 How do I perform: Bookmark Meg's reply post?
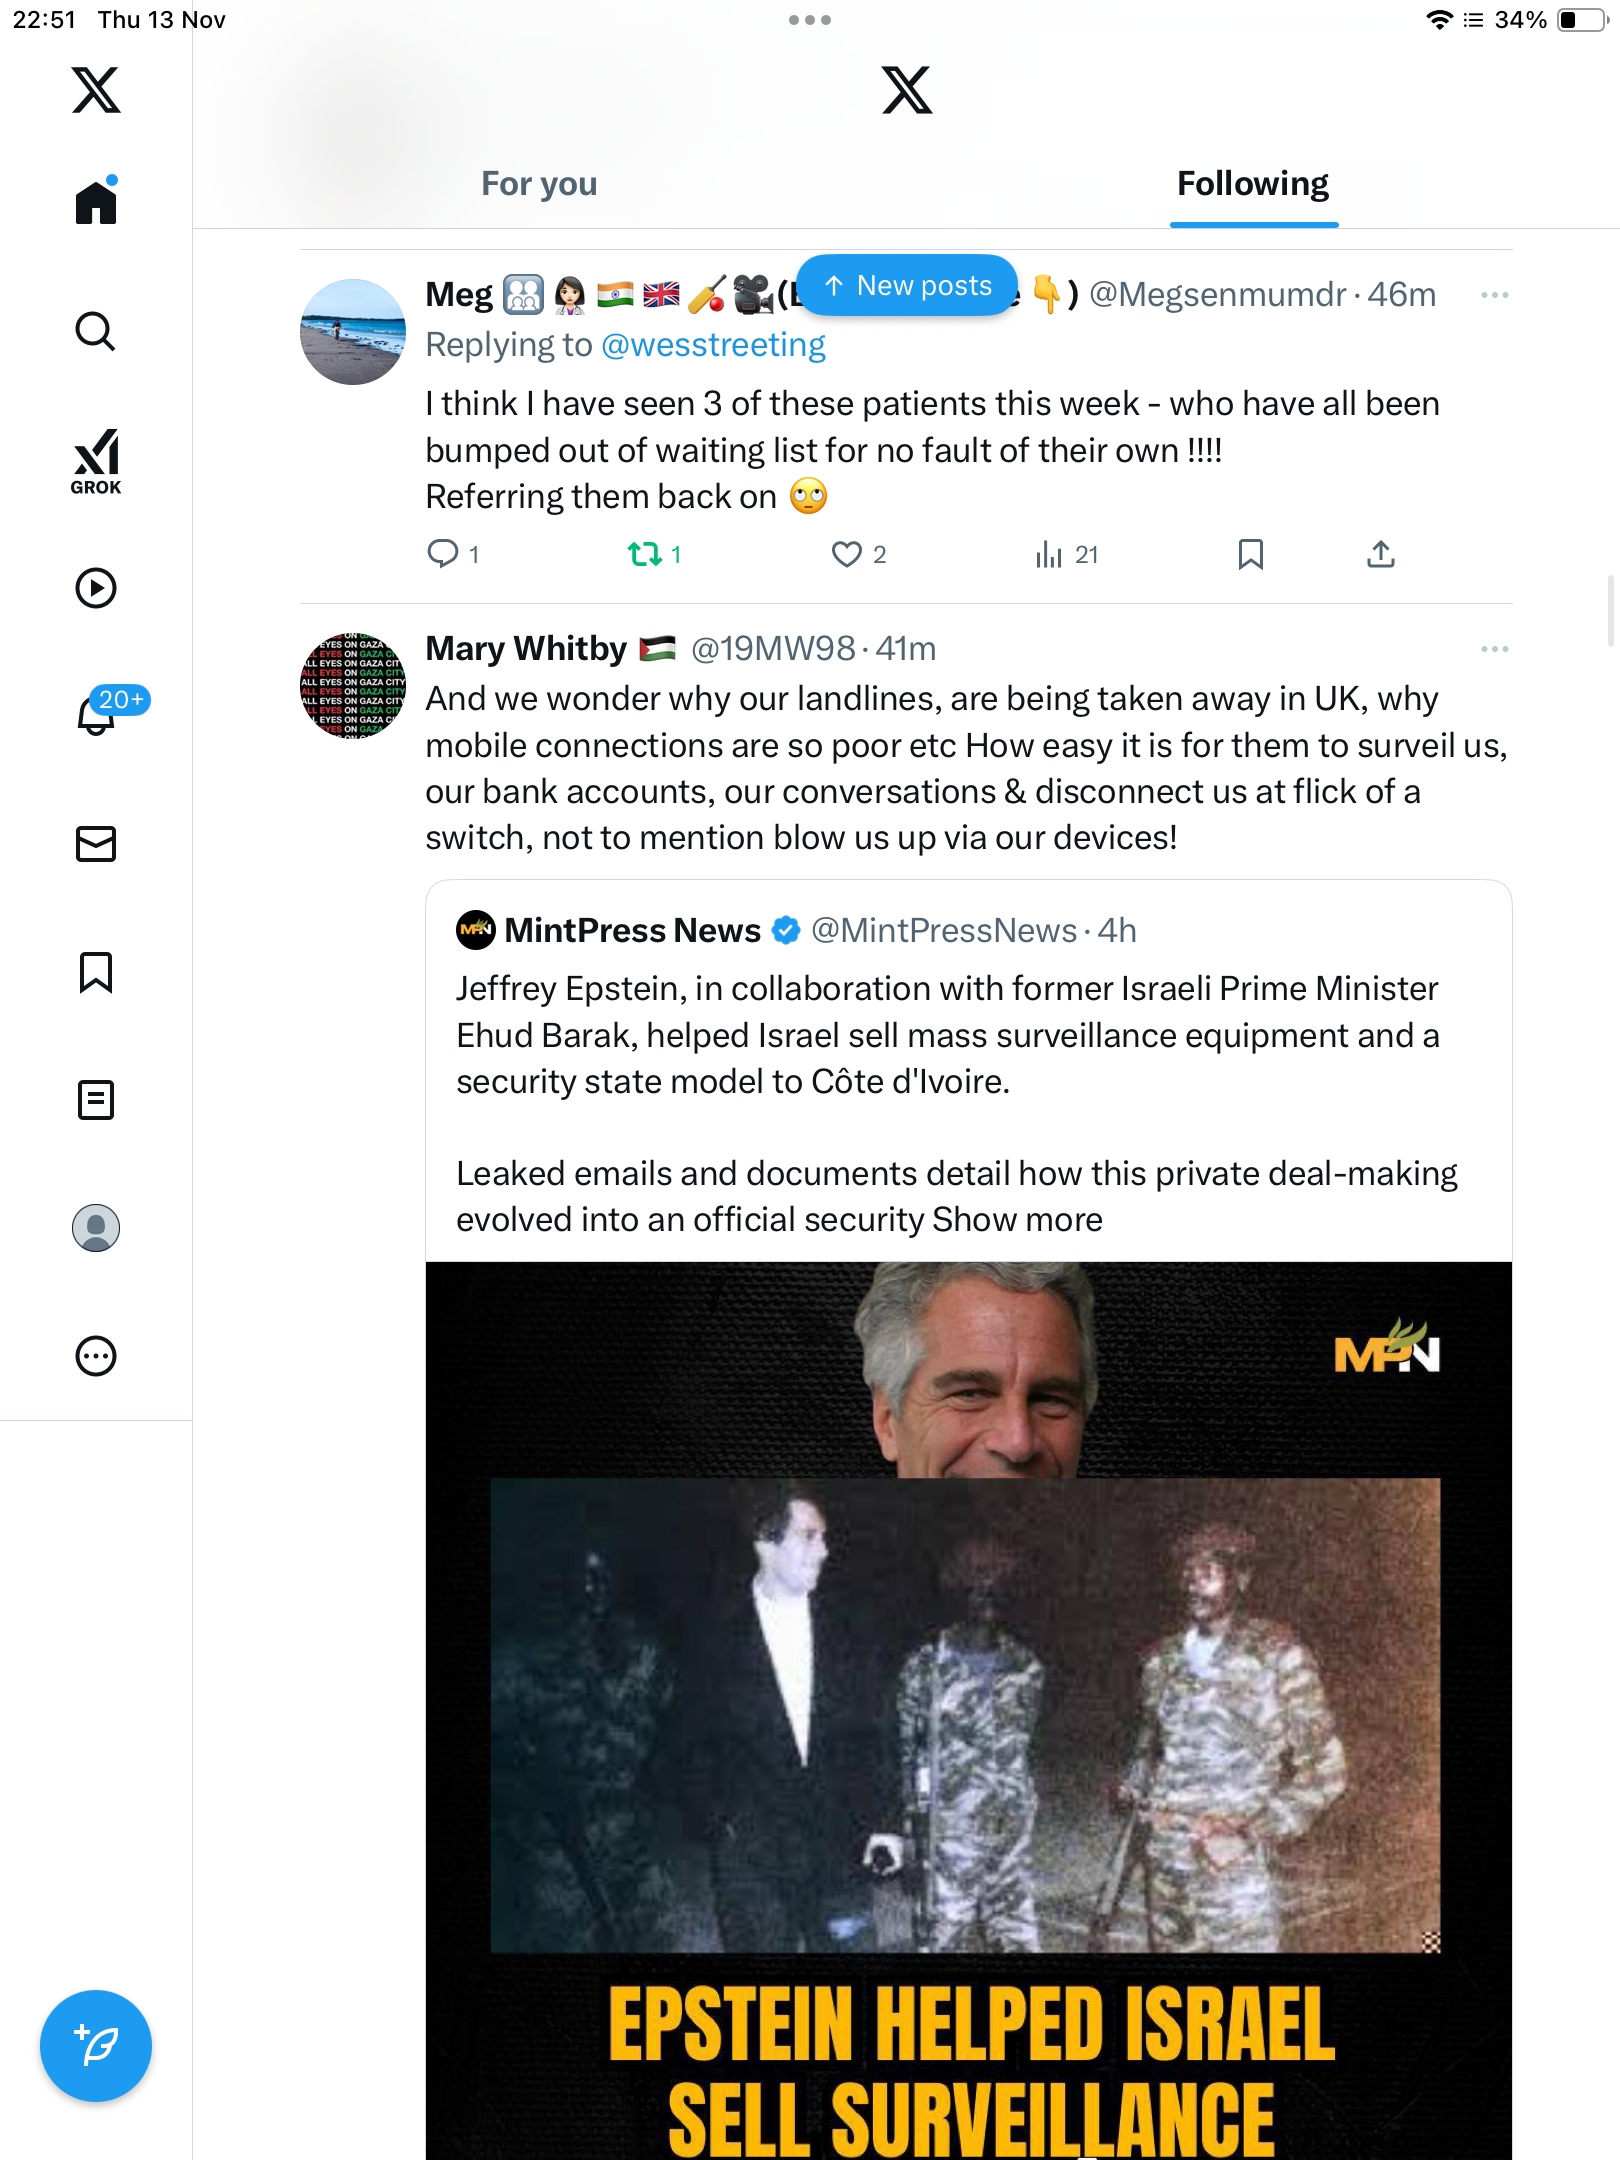1250,554
